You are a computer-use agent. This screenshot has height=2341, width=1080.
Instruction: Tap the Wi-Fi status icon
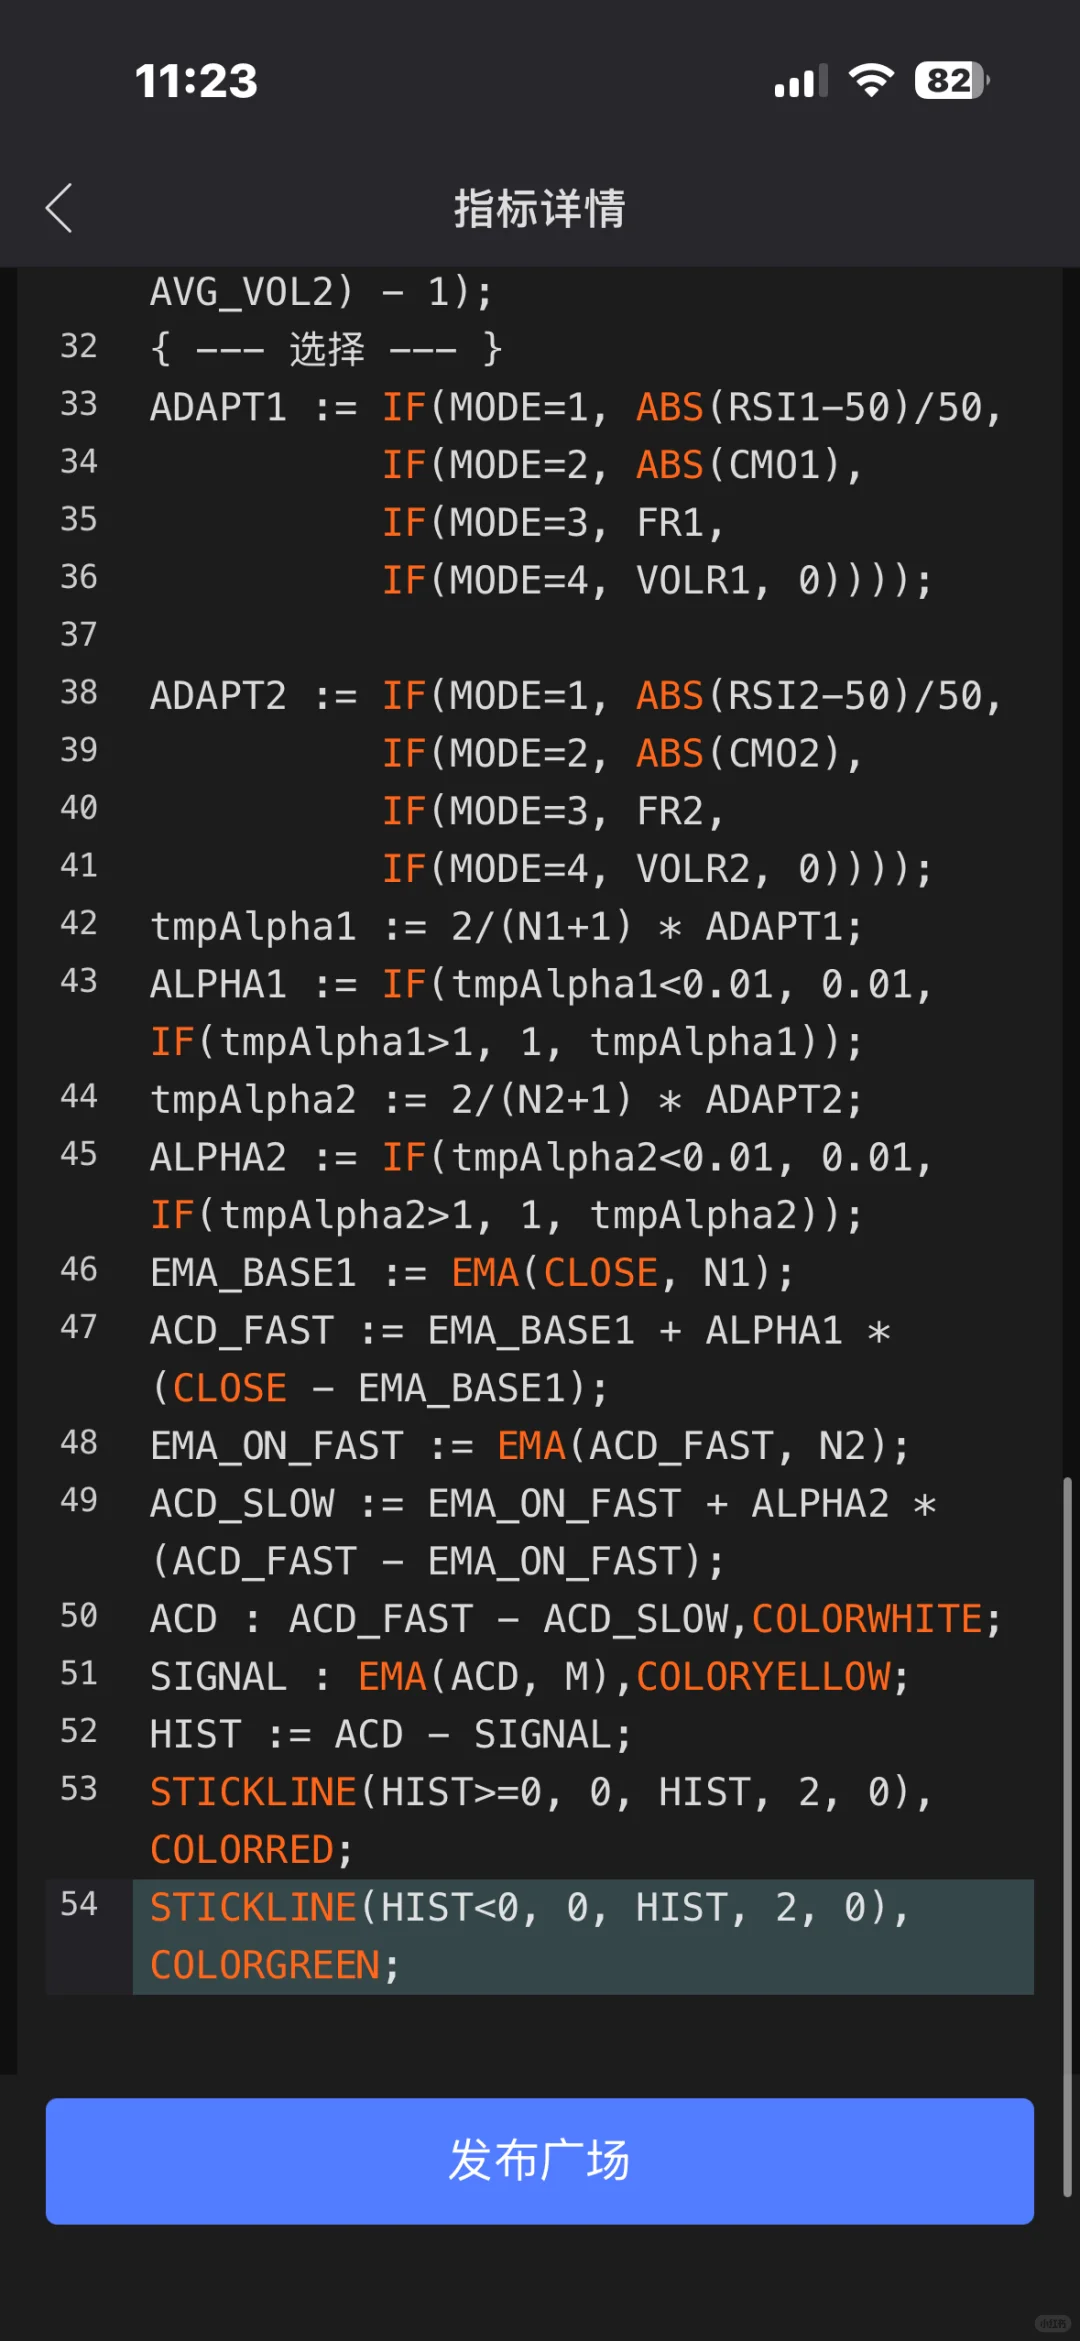click(871, 80)
